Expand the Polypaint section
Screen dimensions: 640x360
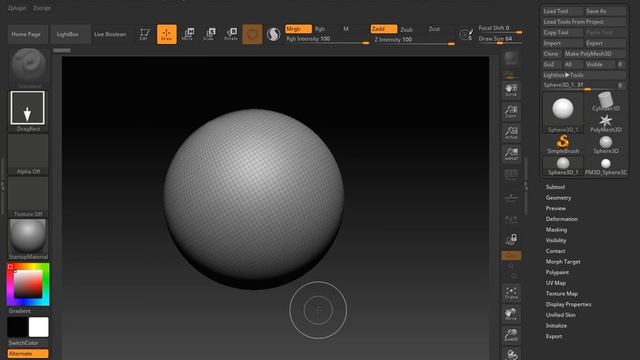point(557,272)
